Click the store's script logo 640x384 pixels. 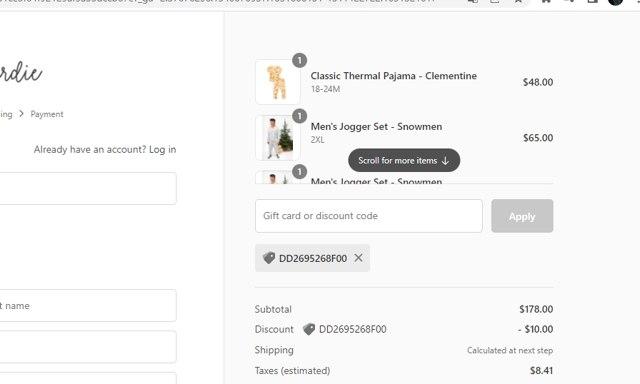tap(20, 73)
